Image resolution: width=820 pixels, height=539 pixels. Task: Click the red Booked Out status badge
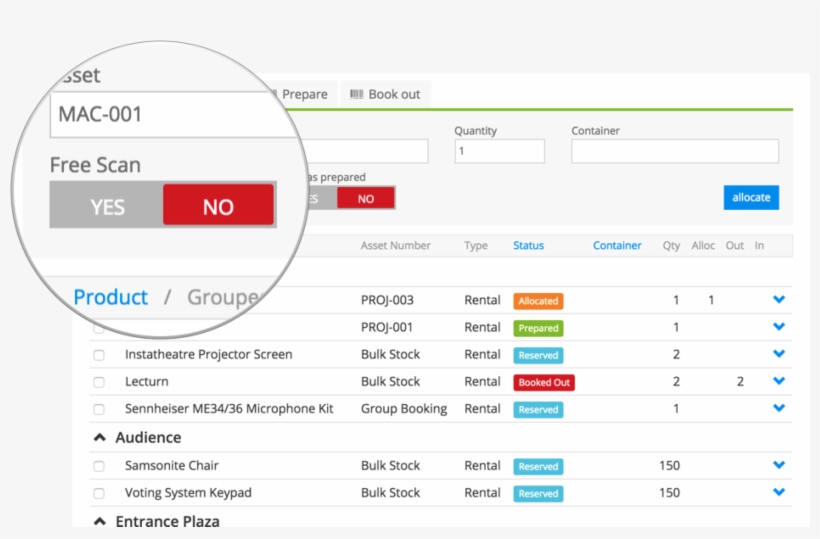pyautogui.click(x=544, y=383)
